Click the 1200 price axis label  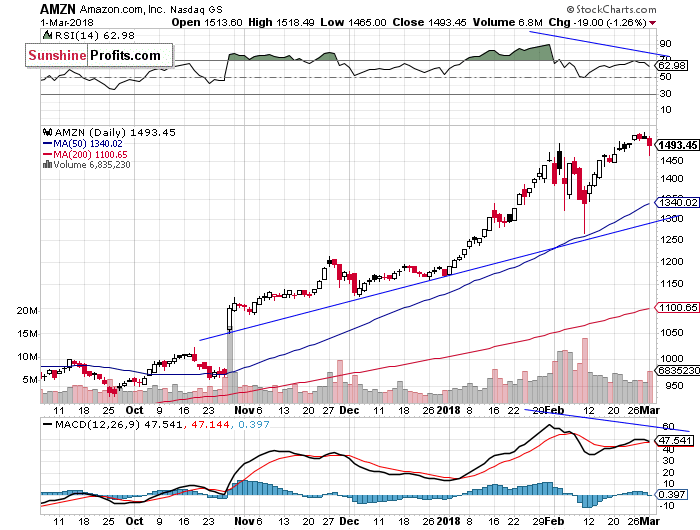672,262
